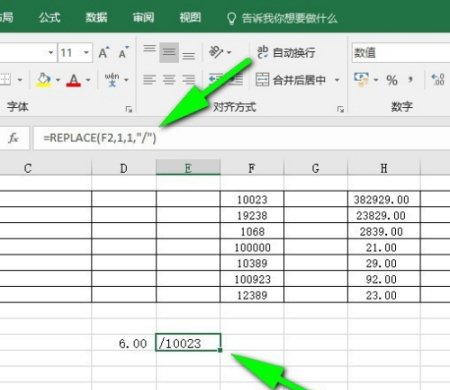Open the 审阅 (Review) tab

coord(143,17)
